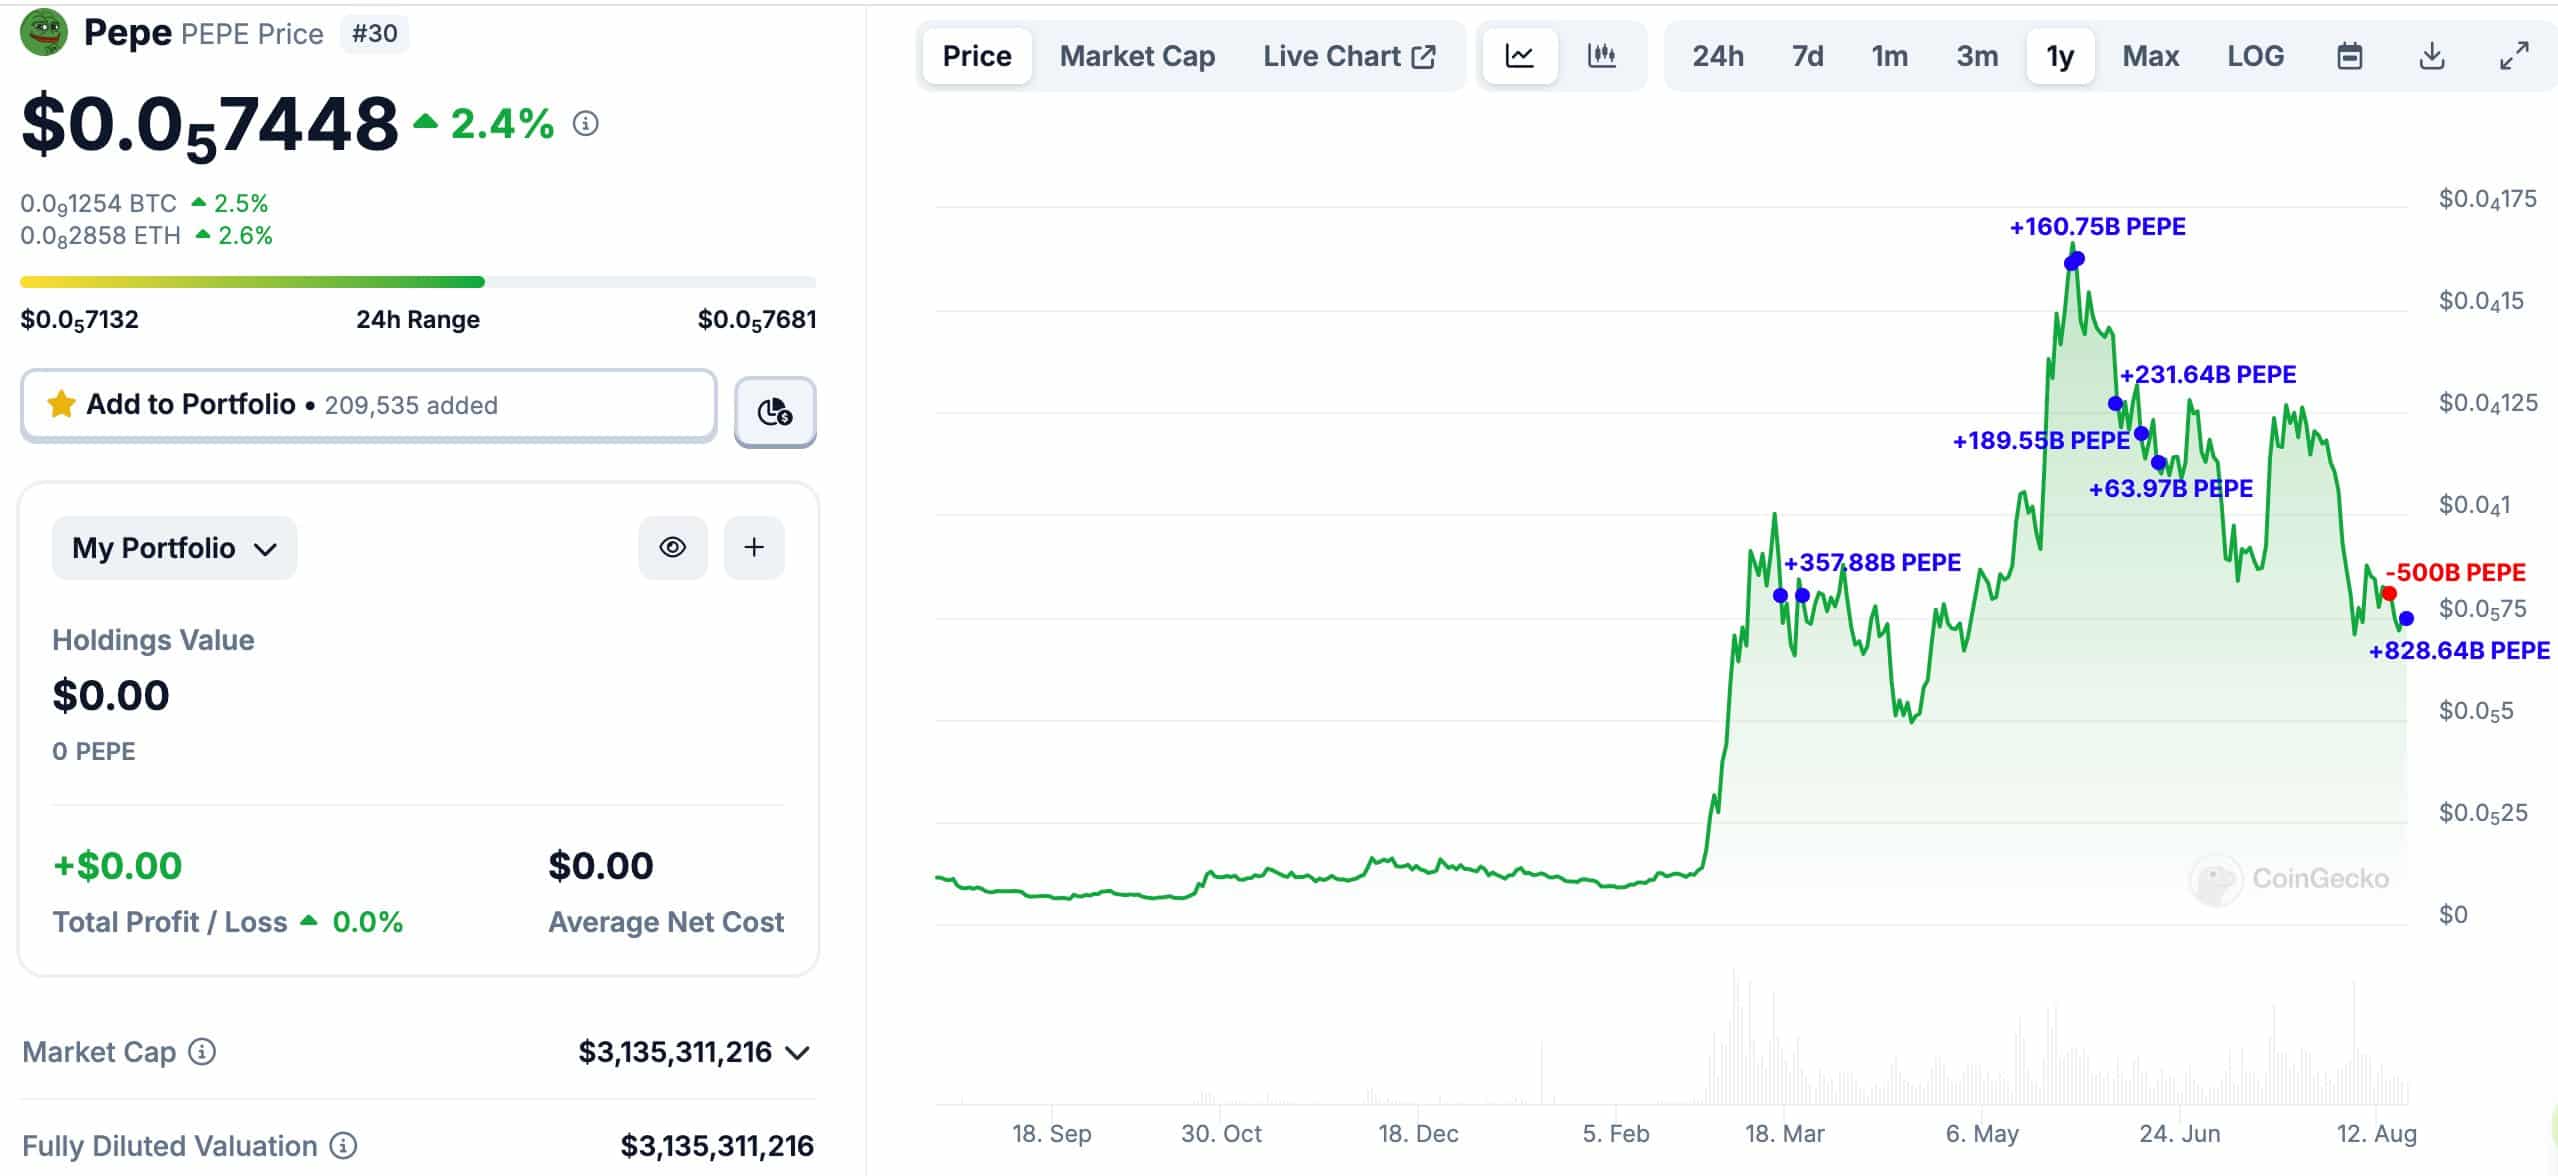Open the calendar date range picker
The width and height of the screenshot is (2558, 1176).
(2349, 56)
